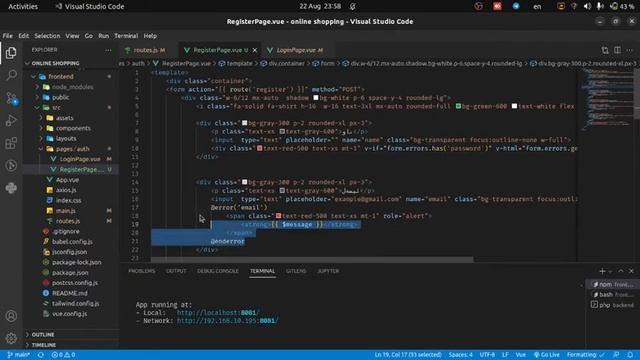Open the compare changes icon in editor toolbar
640x360 pixels.
605,50
